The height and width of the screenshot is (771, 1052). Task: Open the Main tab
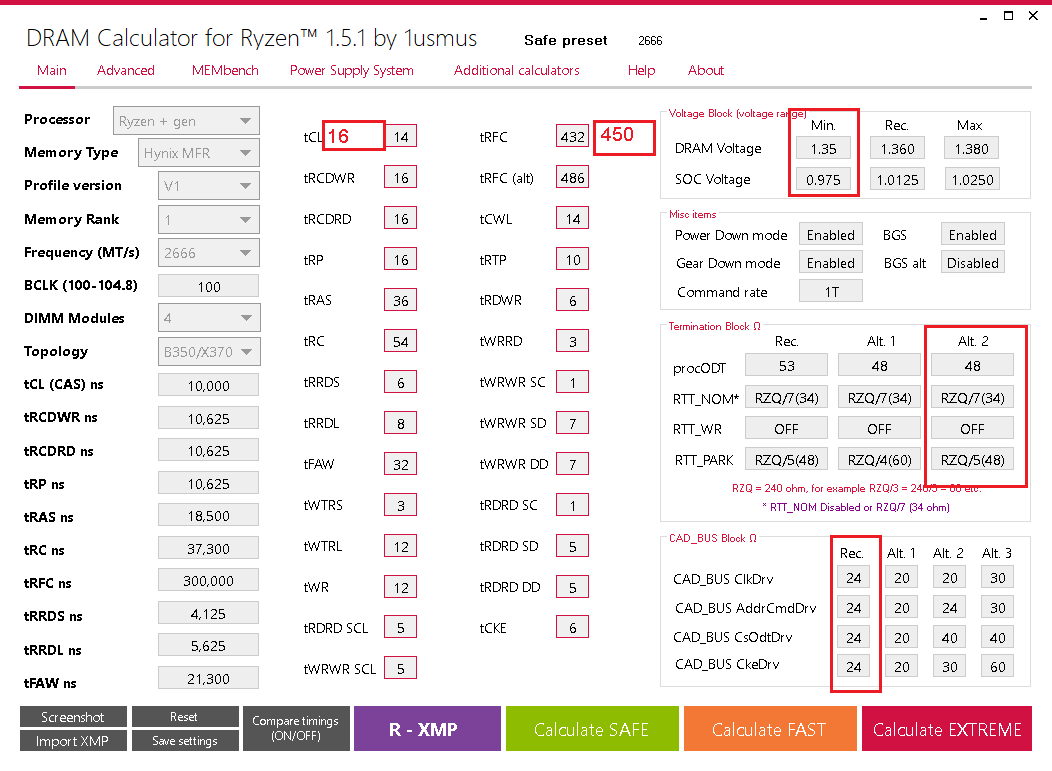[x=52, y=70]
